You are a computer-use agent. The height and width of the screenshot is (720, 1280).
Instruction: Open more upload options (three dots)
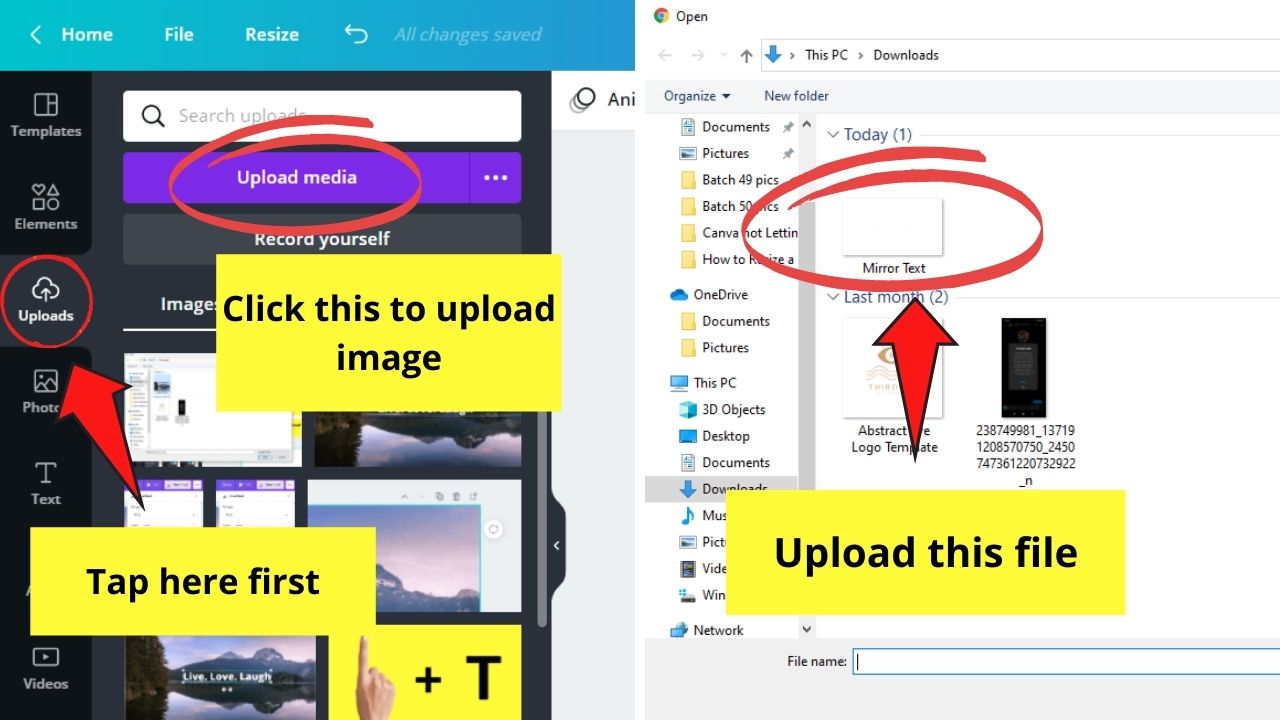tap(496, 177)
